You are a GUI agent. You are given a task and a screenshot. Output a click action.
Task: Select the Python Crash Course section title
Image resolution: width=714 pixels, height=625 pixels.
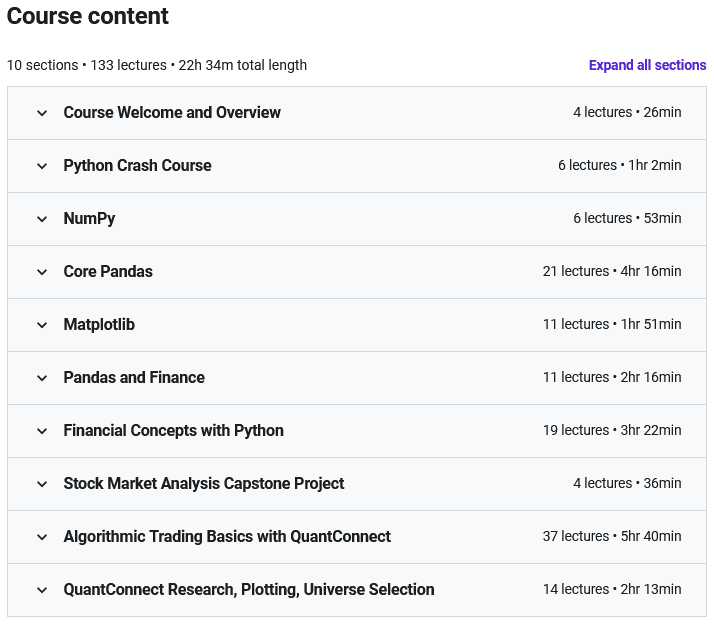point(137,166)
